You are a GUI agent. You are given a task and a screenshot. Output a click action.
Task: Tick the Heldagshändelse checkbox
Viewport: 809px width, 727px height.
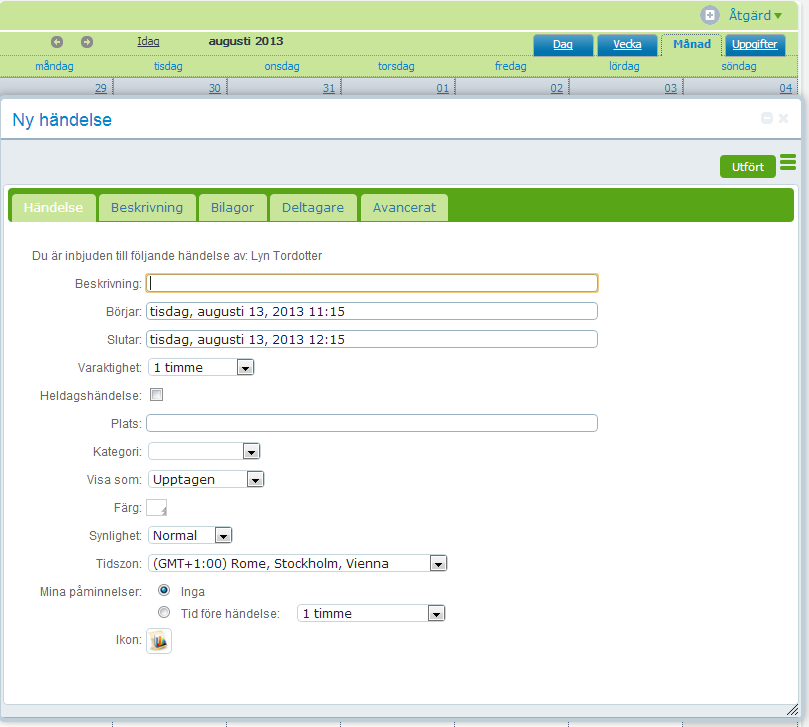click(156, 395)
